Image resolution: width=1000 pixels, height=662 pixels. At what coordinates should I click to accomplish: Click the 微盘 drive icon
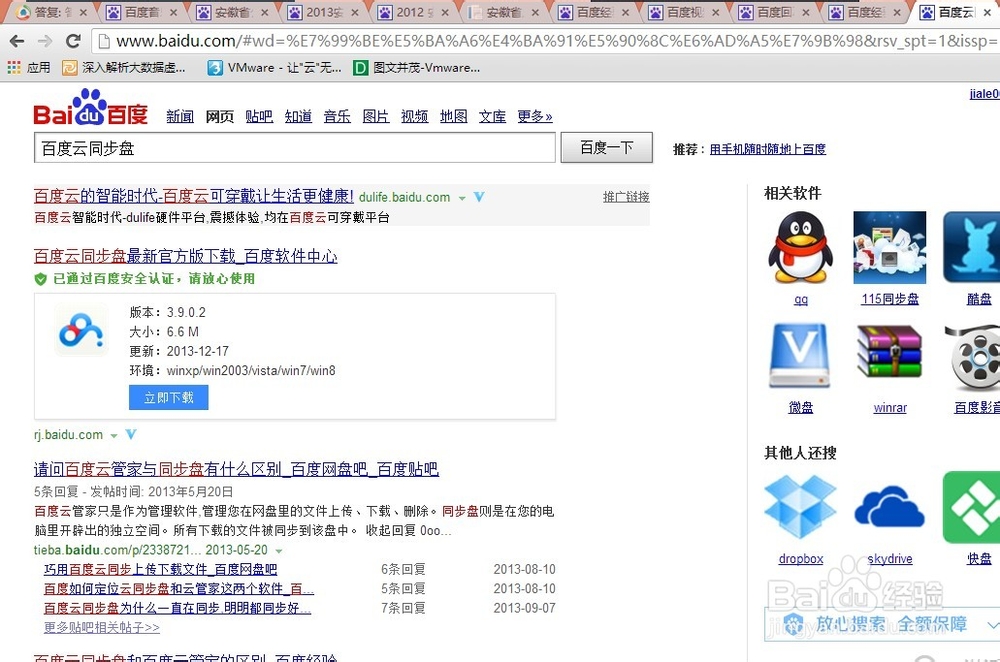click(x=800, y=356)
